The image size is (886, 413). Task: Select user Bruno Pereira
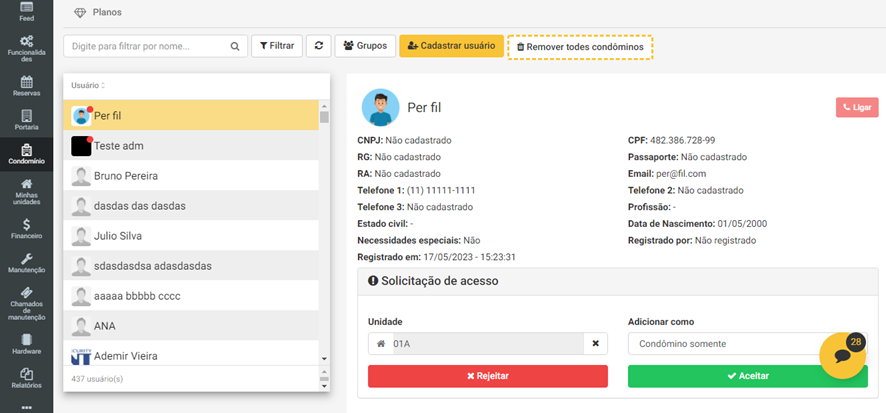click(191, 176)
